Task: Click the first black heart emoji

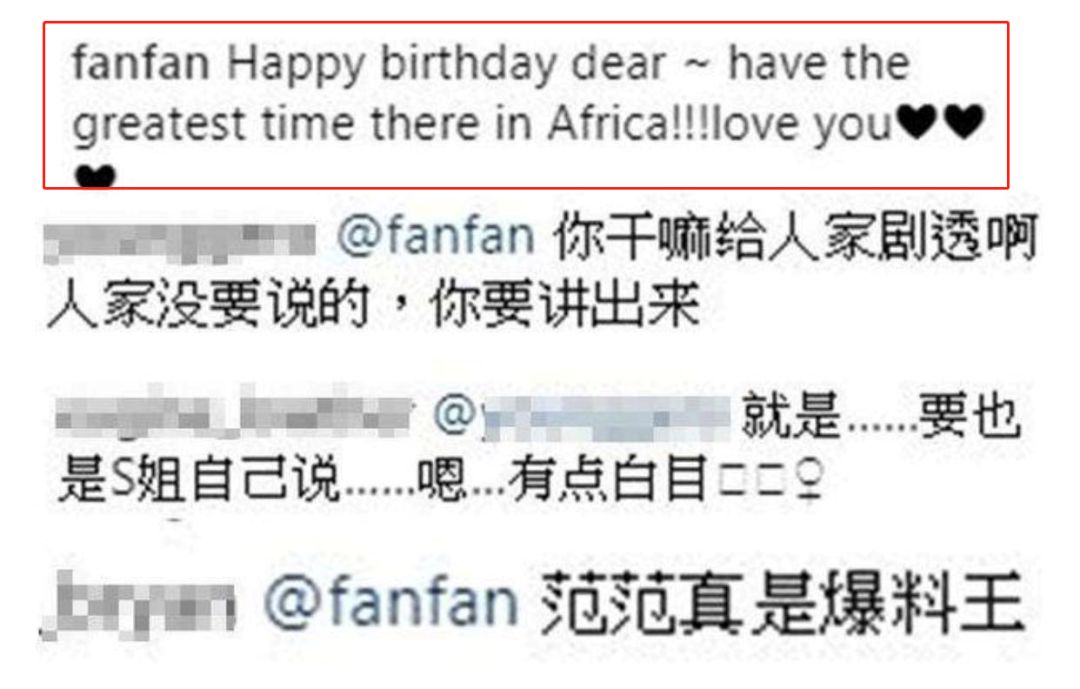Action: pyautogui.click(x=917, y=122)
